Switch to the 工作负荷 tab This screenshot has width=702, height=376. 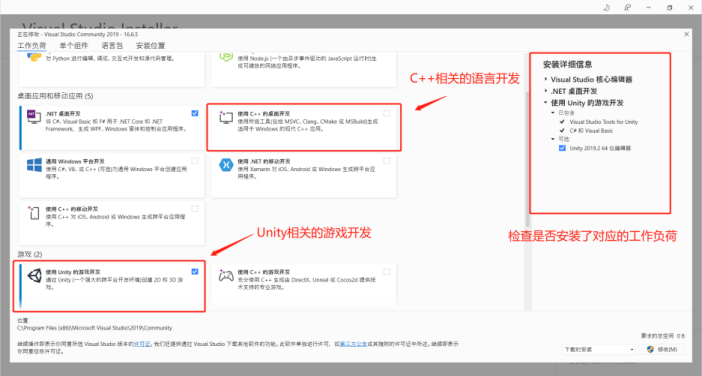[32, 46]
